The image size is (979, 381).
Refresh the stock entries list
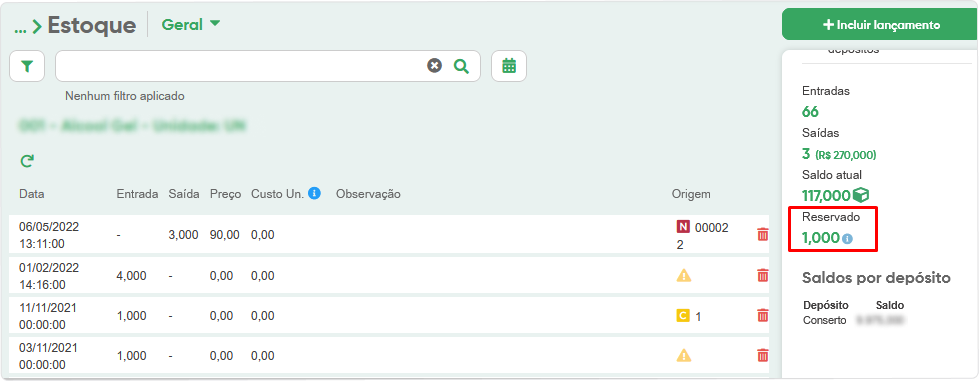[27, 162]
